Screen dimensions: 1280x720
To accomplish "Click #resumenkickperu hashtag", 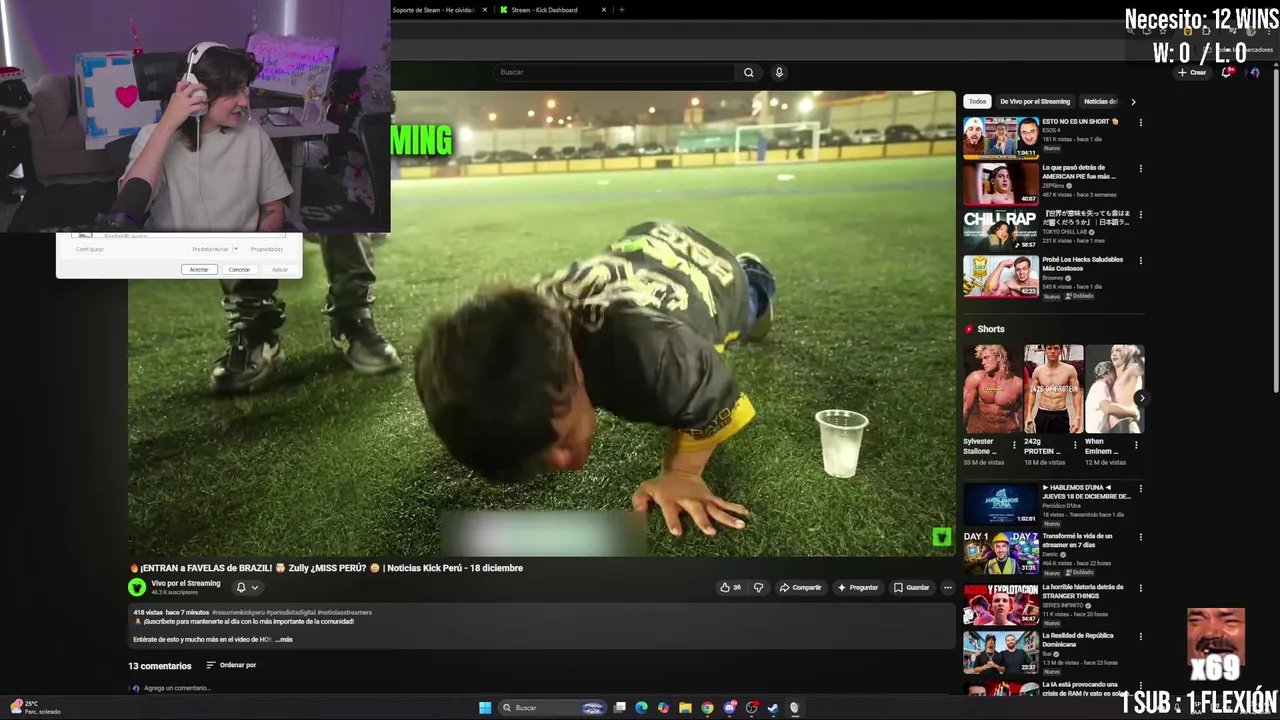I will click(x=239, y=612).
